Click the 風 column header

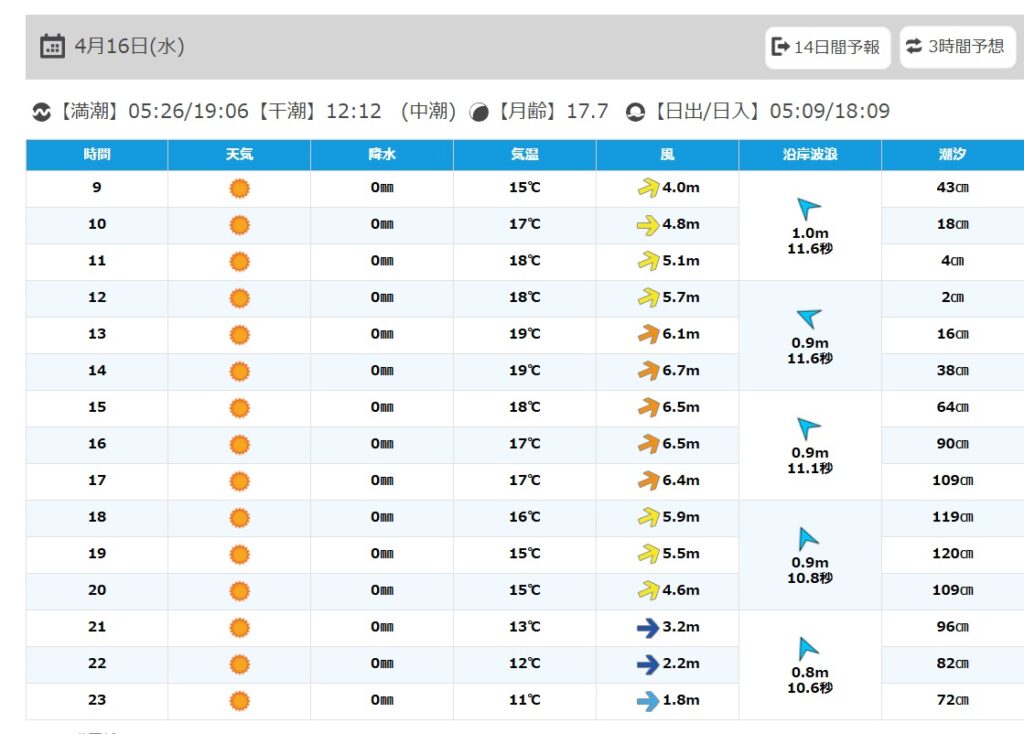pos(667,155)
